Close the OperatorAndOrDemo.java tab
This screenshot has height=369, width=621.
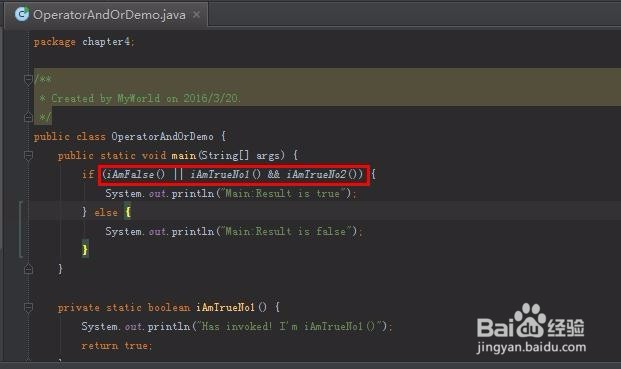click(x=196, y=15)
